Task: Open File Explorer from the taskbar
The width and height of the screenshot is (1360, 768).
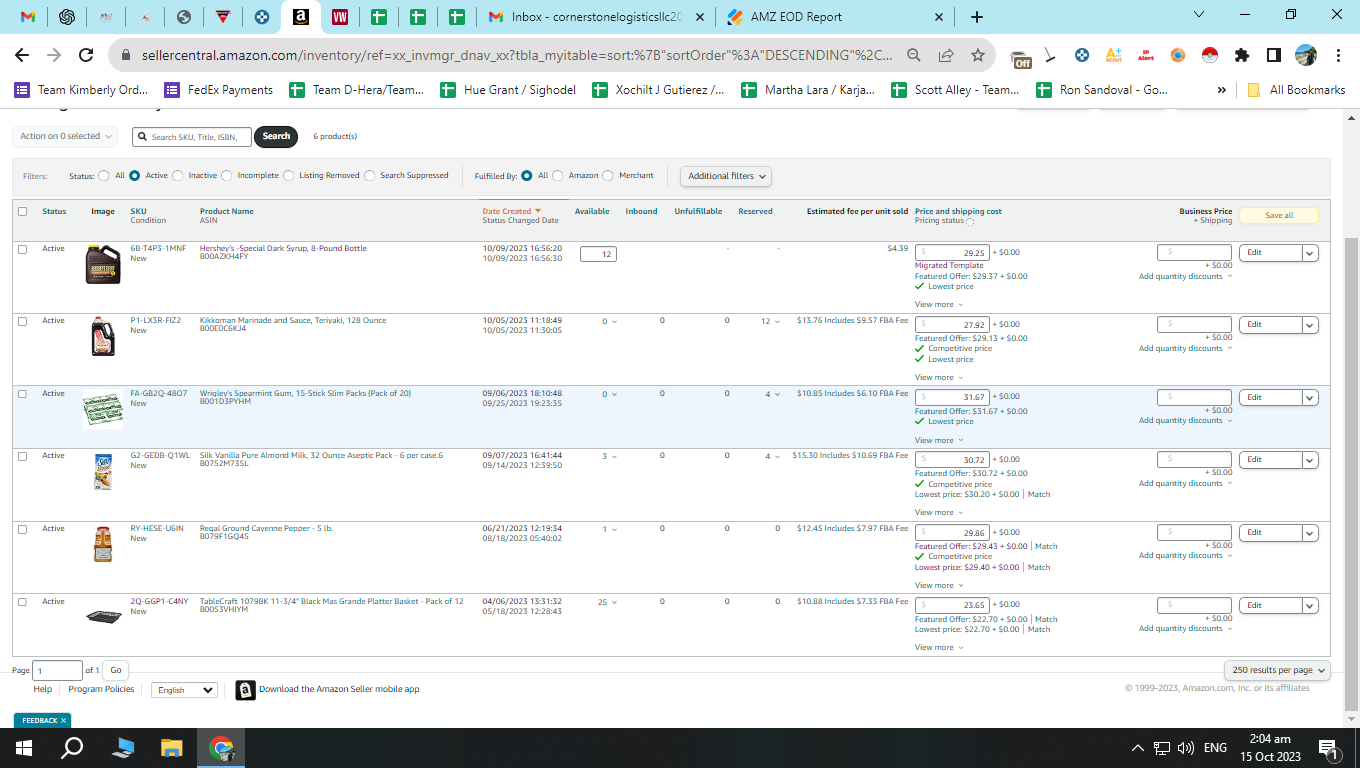Action: click(x=172, y=747)
